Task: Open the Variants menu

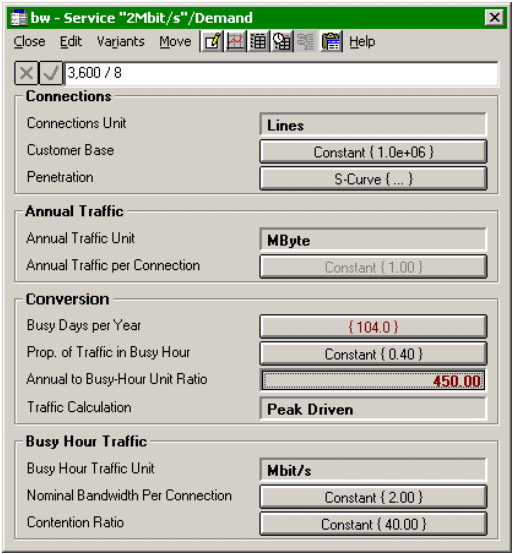Action: pyautogui.click(x=120, y=42)
